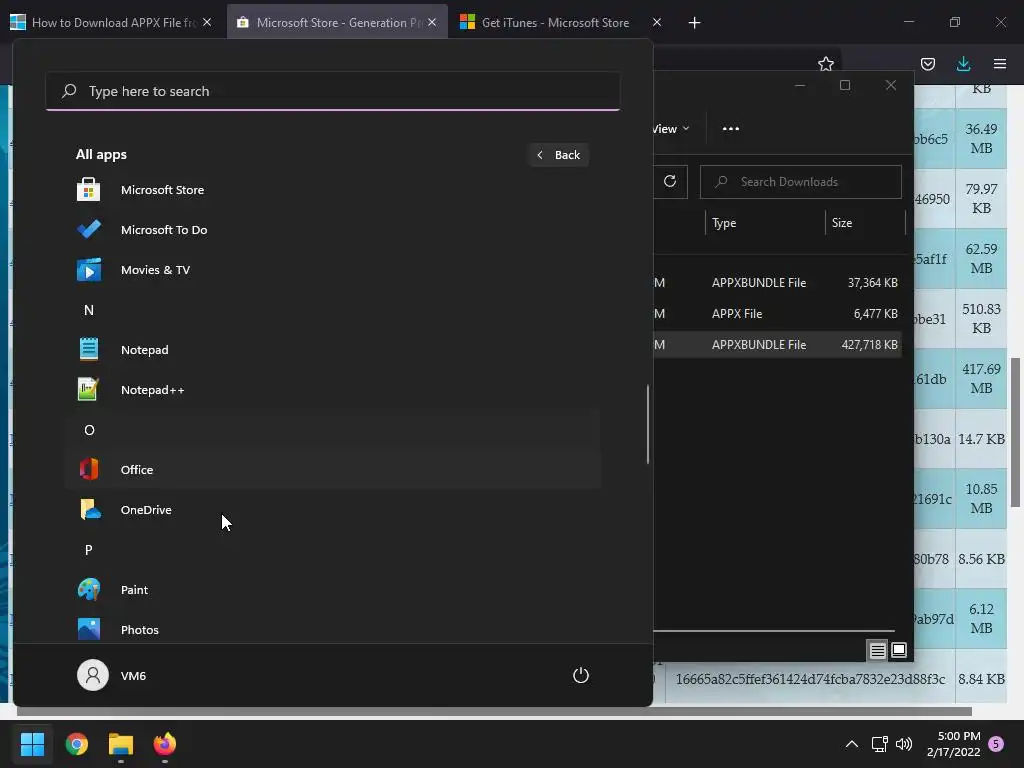Open Microsoft Store from the app list
Image resolution: width=1024 pixels, height=768 pixels.
tap(333, 190)
